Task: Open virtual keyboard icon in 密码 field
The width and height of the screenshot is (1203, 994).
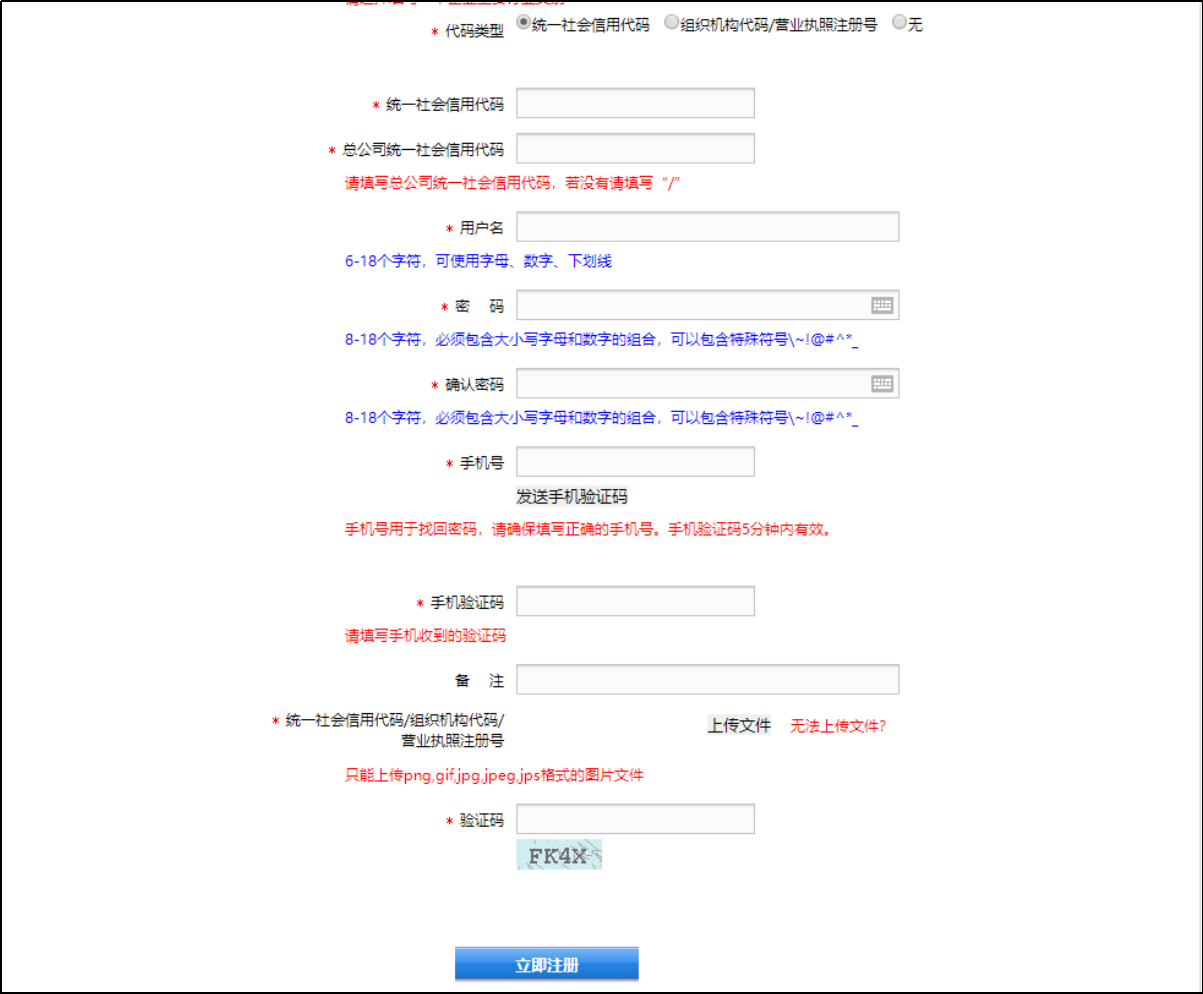Action: click(x=882, y=305)
